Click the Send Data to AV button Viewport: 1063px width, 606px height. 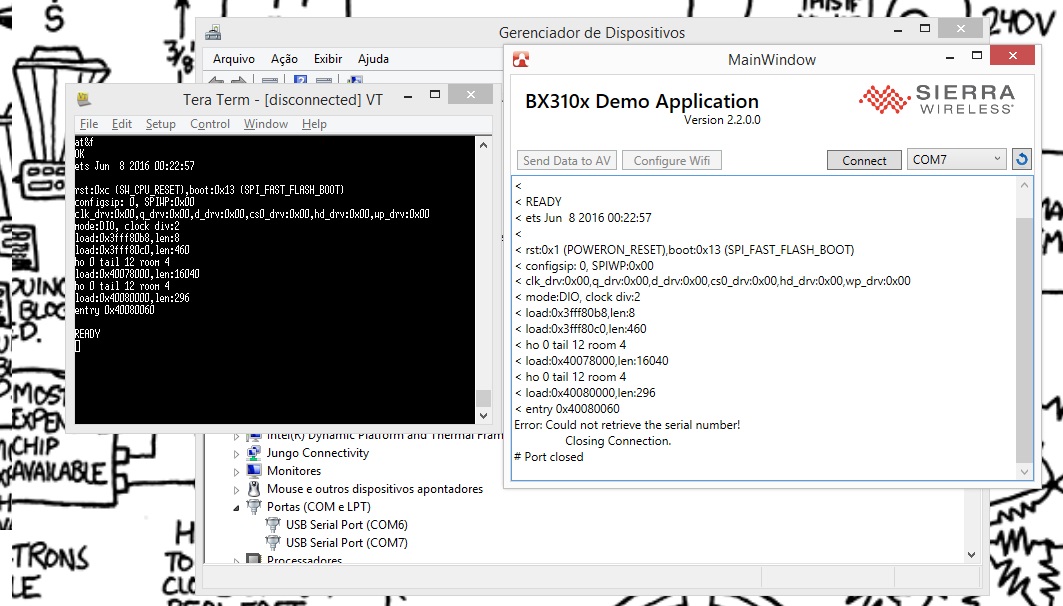567,161
